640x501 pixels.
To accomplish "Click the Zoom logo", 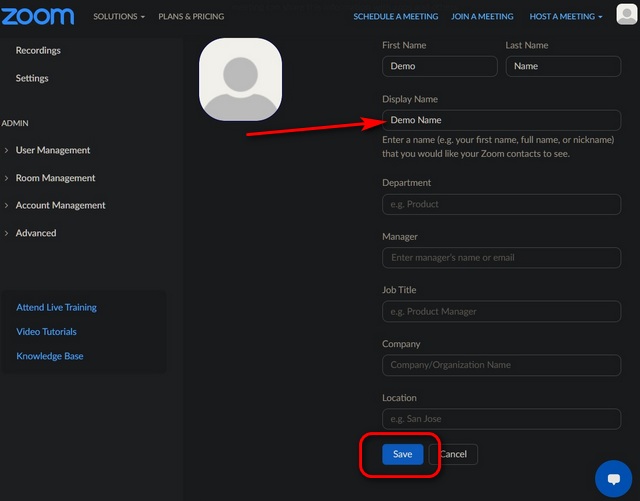I will 38,16.
